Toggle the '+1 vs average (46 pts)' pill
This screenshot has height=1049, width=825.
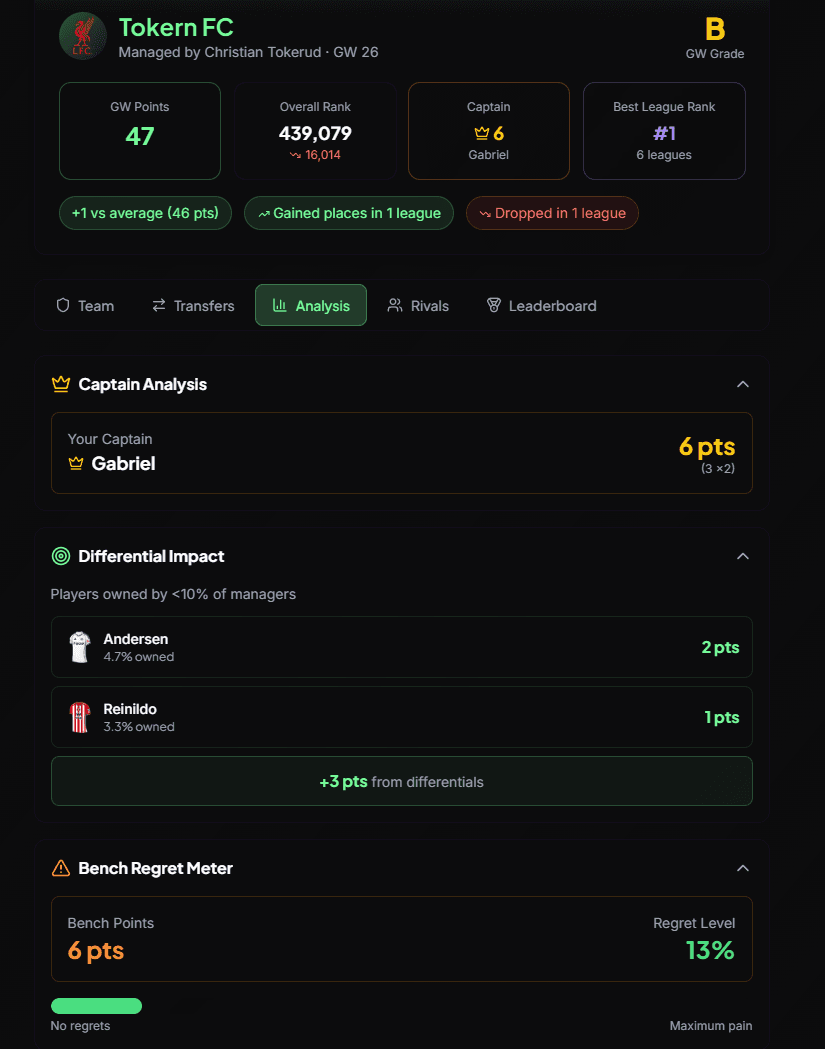(x=145, y=212)
